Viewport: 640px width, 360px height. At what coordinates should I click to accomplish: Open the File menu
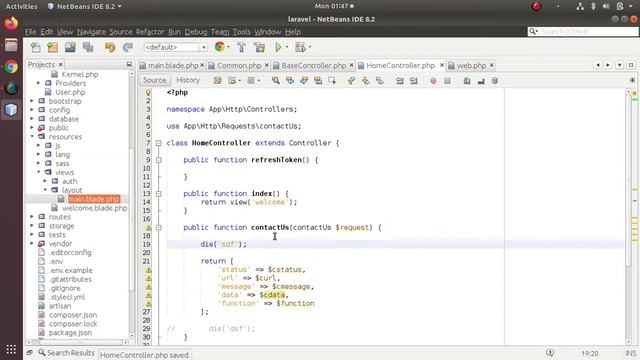[31, 32]
